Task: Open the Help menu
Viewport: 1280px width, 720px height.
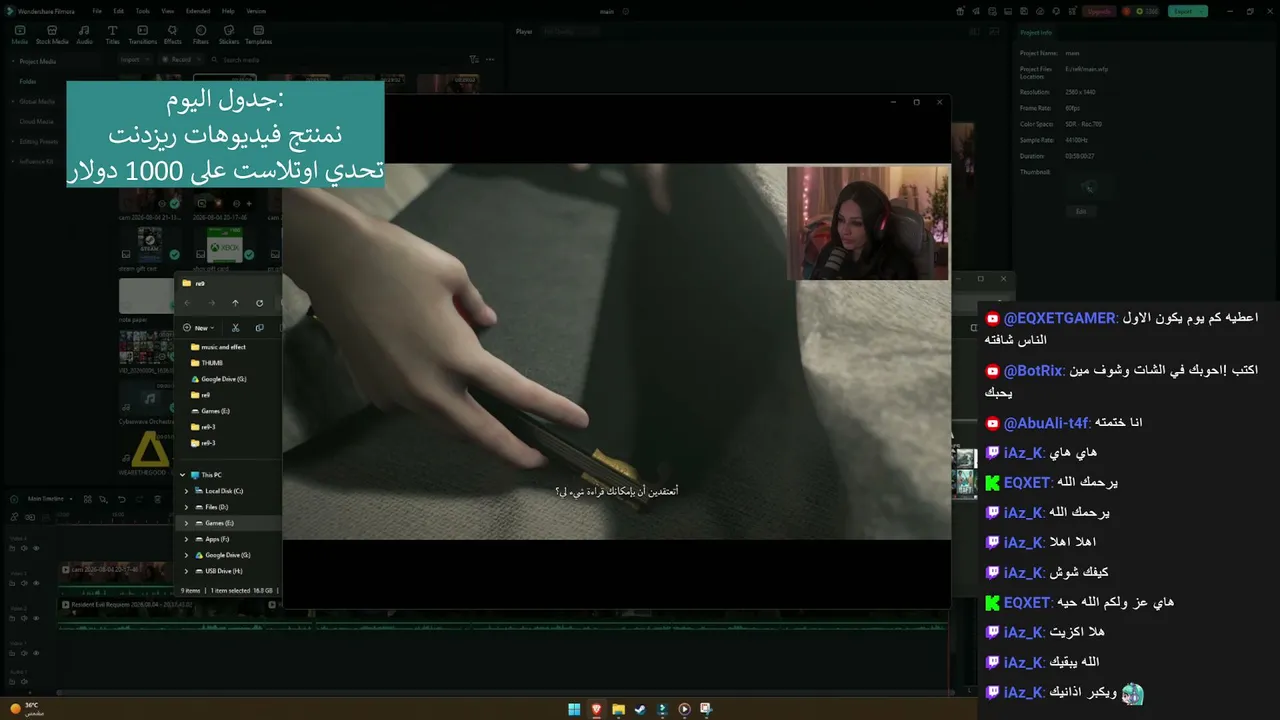Action: [x=228, y=11]
